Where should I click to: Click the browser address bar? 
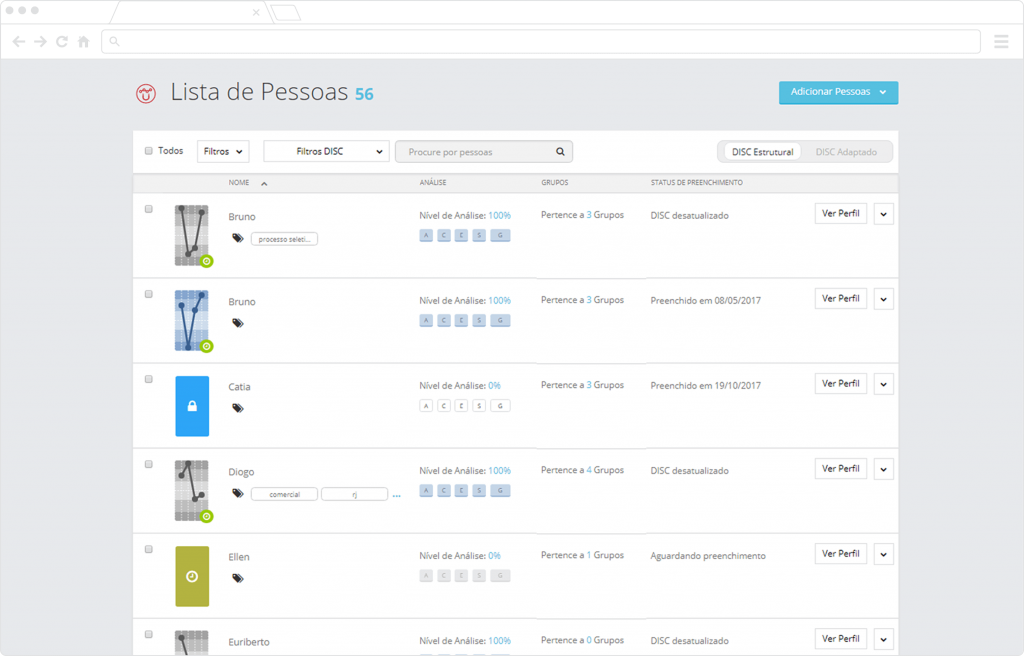point(541,42)
